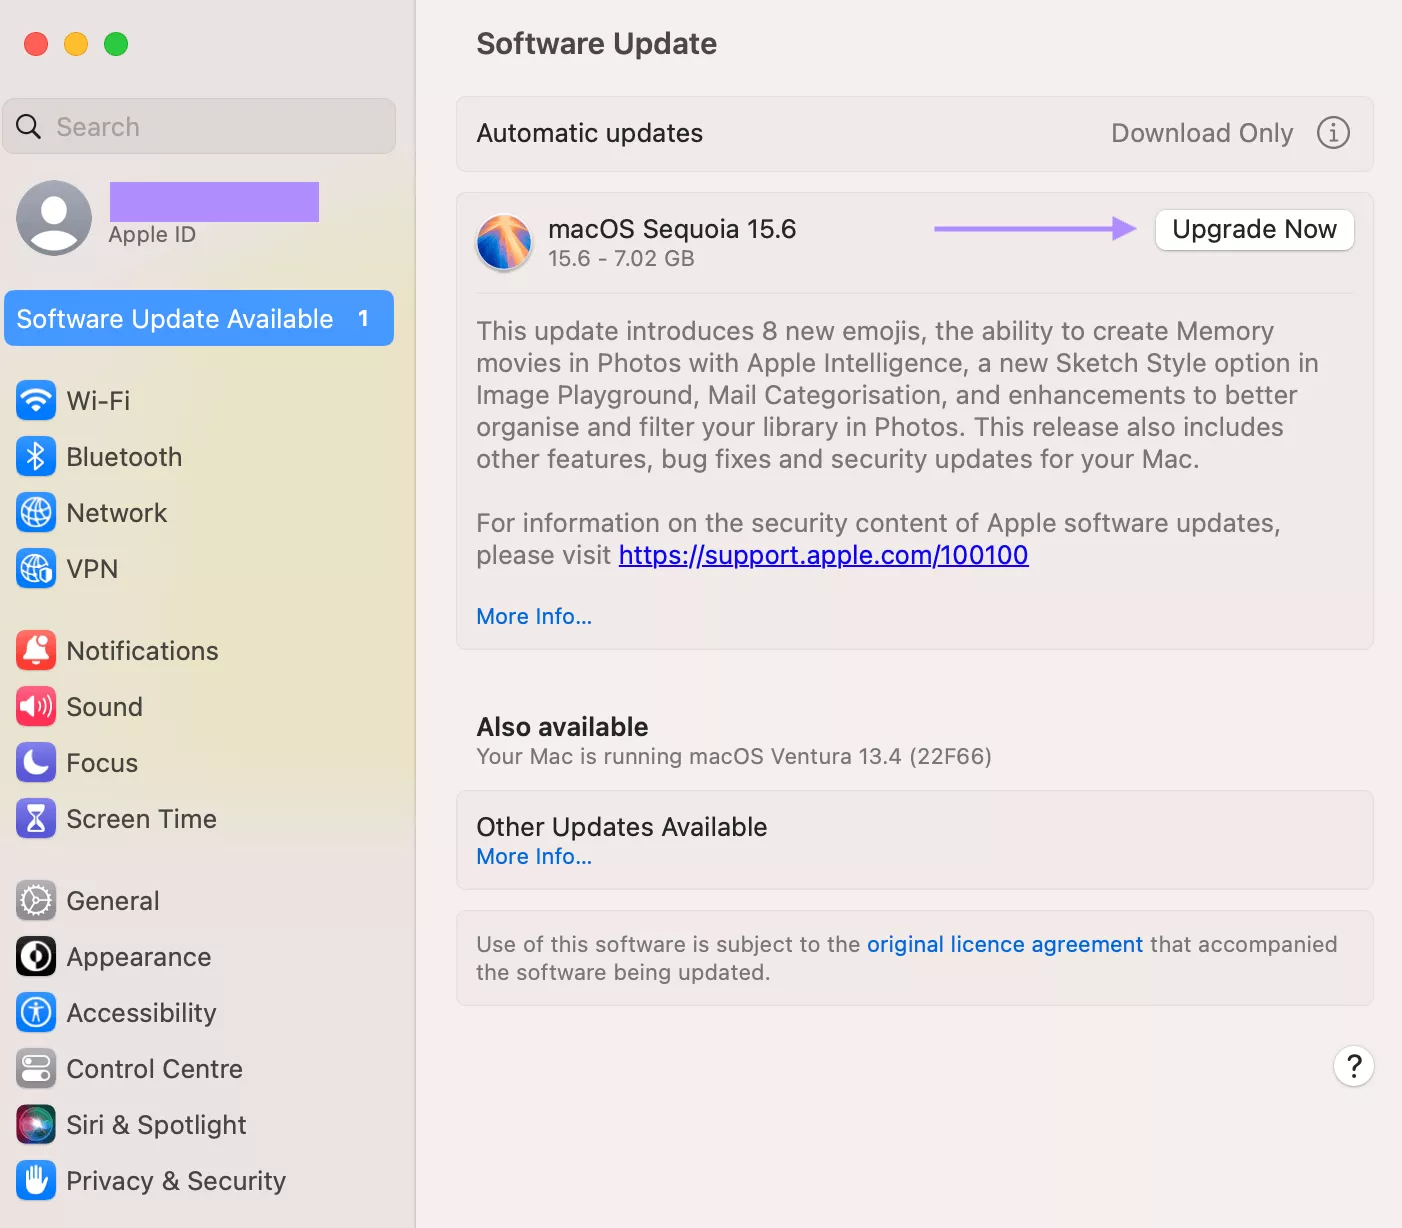Open the support.apple.com/100100 link
The image size is (1402, 1228).
pyautogui.click(x=823, y=555)
